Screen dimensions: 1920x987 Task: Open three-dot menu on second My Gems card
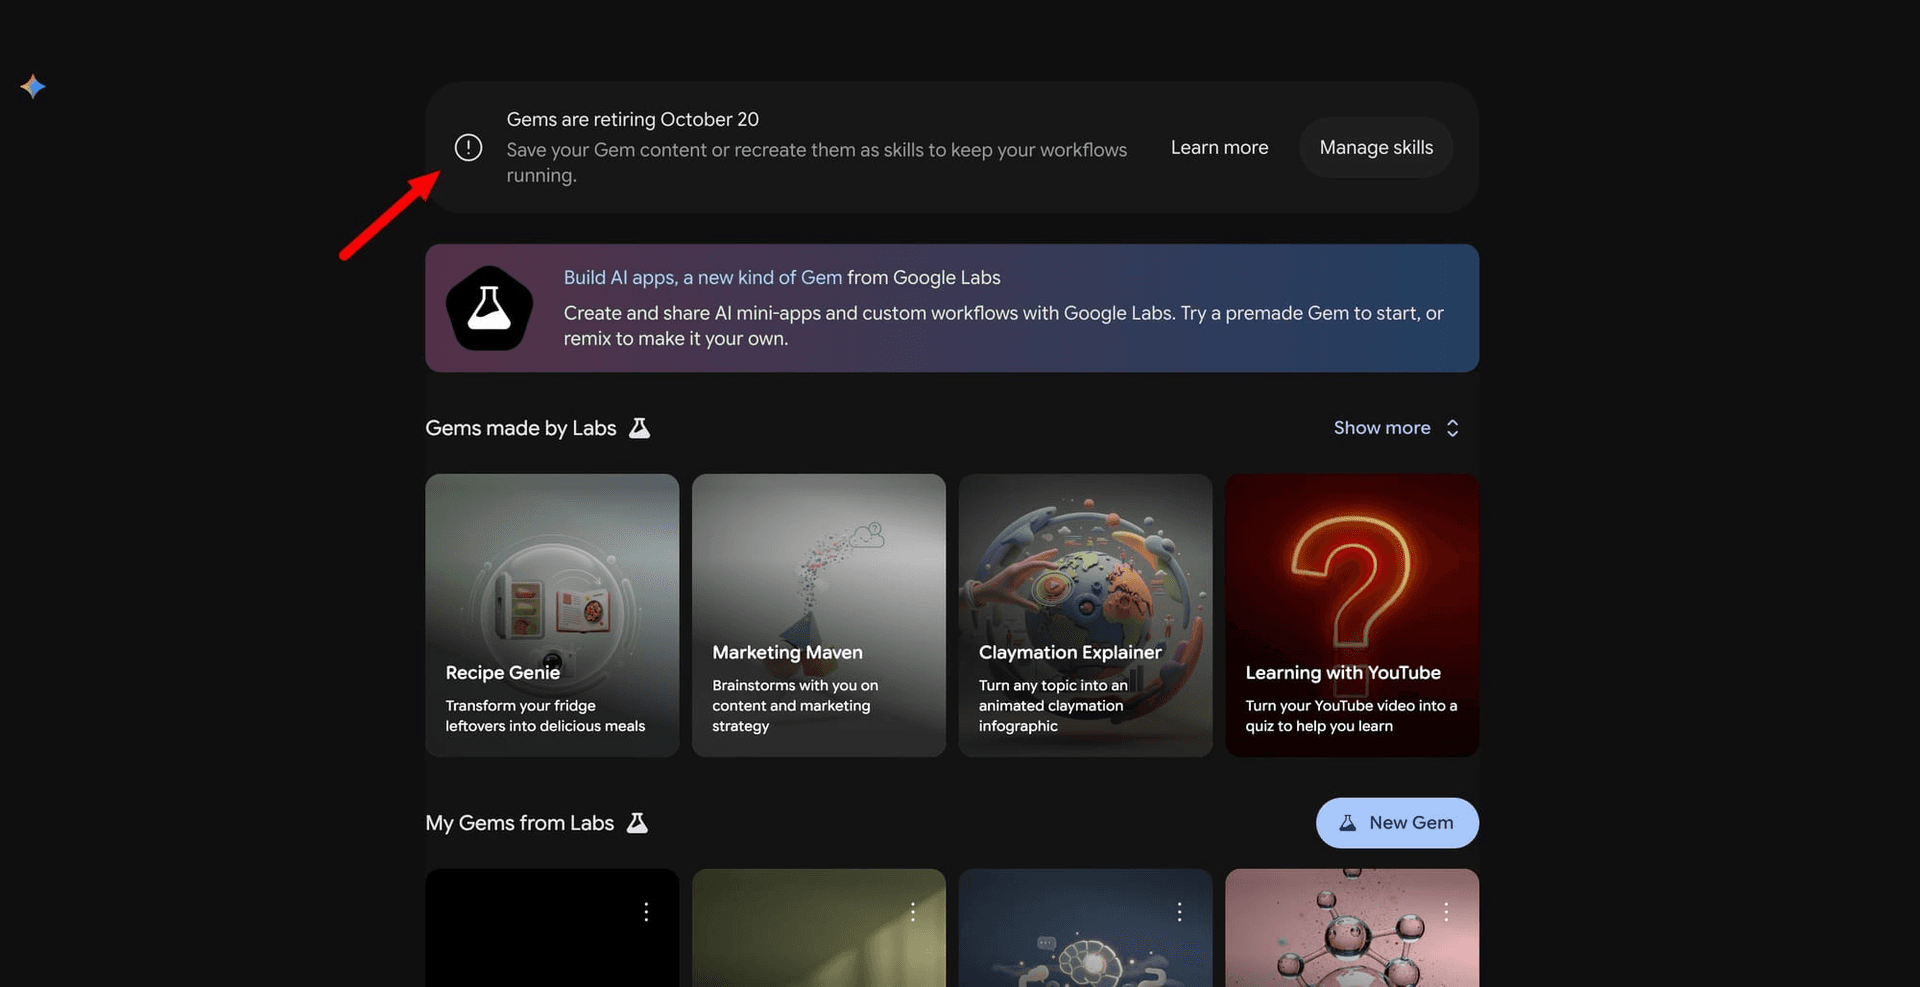(x=913, y=912)
